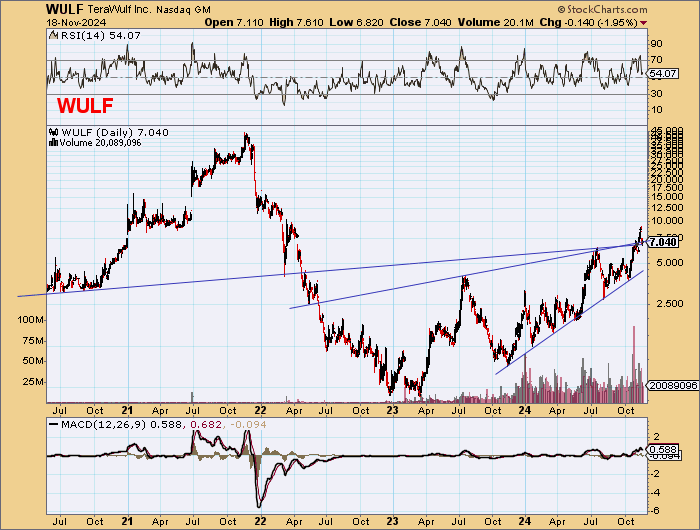Click the 0.588 MACD value tag

[x=662, y=449]
